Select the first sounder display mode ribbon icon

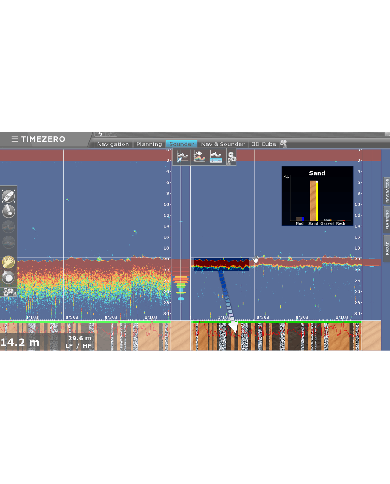tap(182, 157)
